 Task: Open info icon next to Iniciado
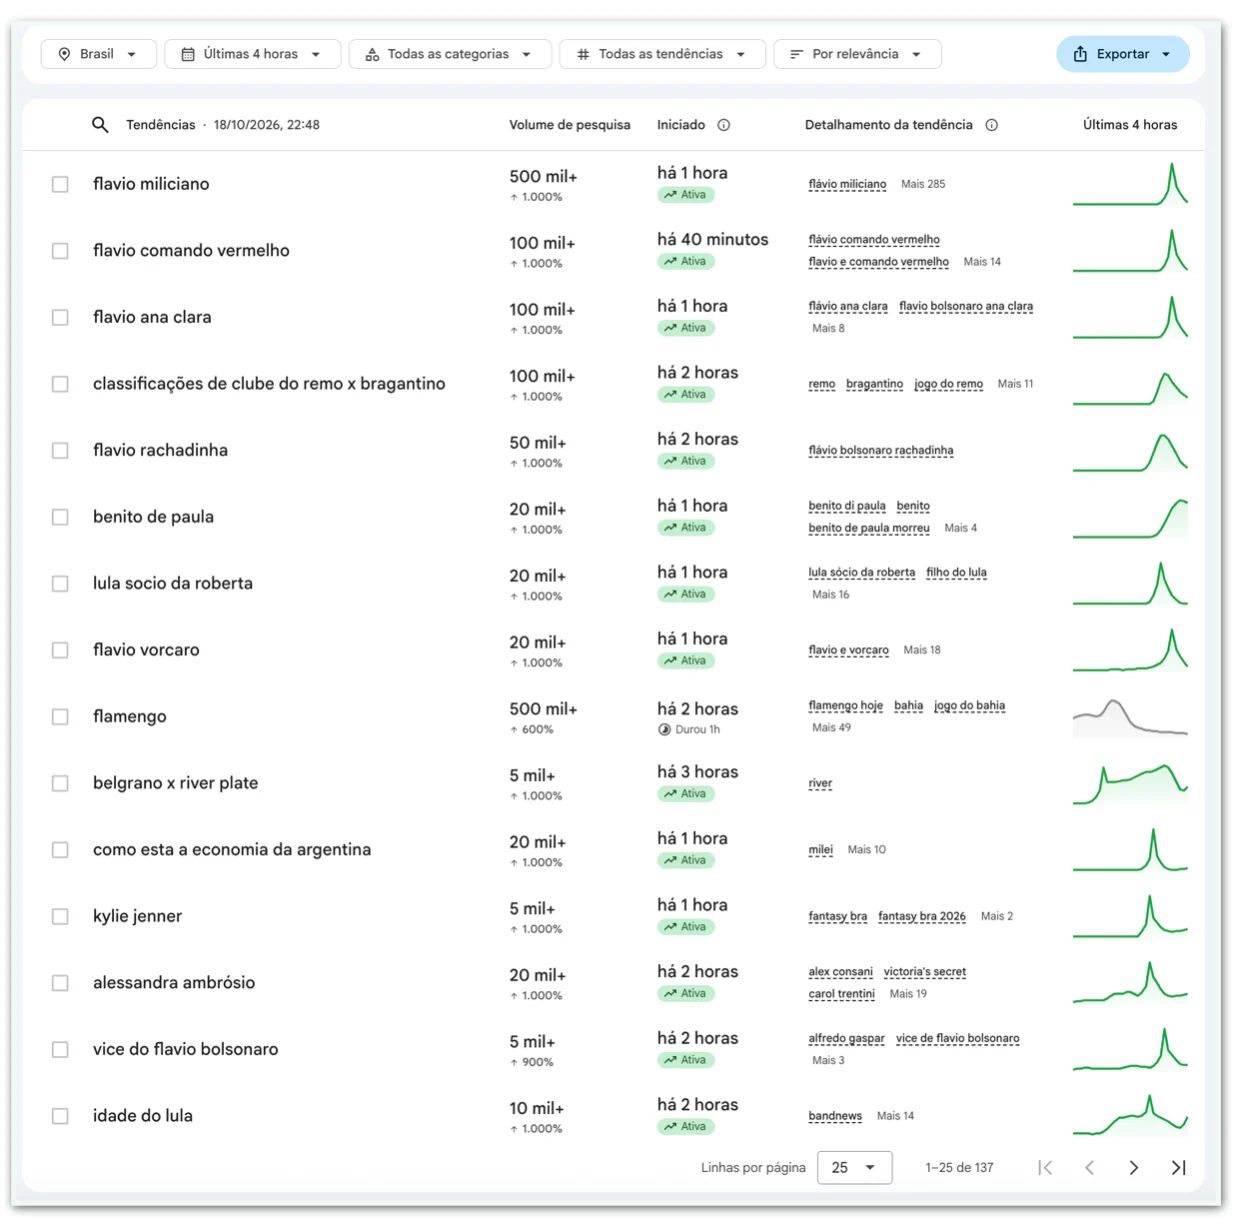coord(724,125)
